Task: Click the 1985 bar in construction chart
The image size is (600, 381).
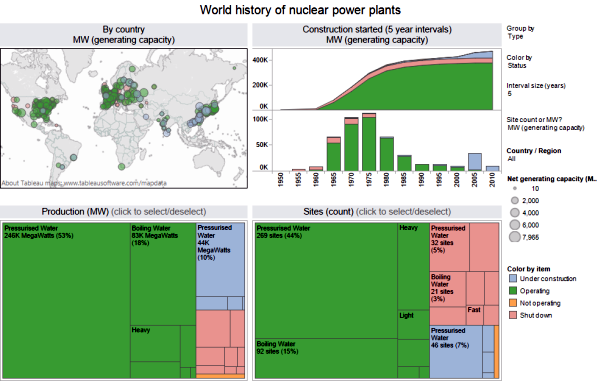Action: pos(404,163)
